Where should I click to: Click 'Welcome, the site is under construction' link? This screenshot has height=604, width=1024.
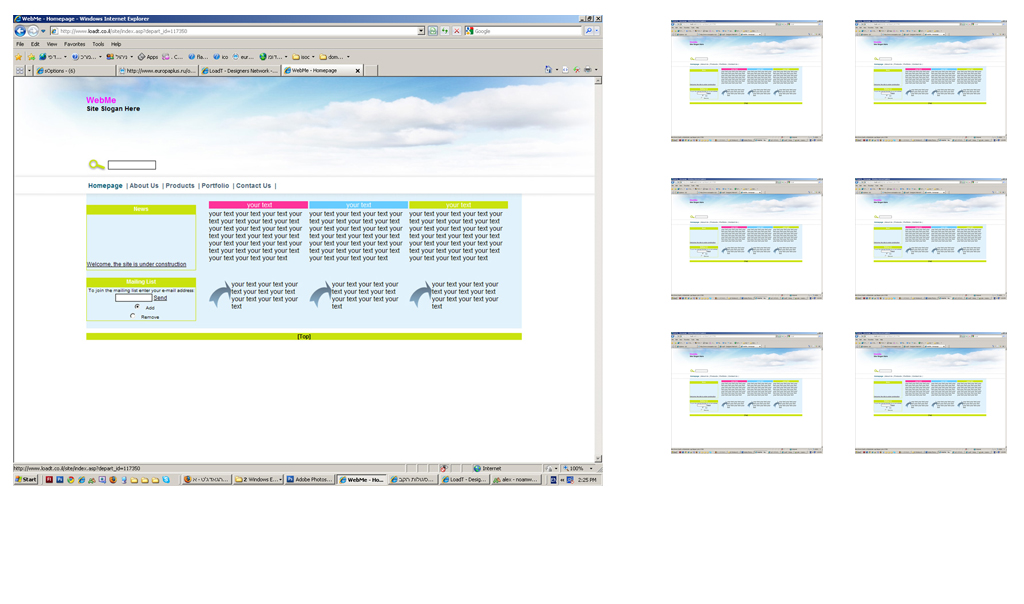click(x=136, y=264)
